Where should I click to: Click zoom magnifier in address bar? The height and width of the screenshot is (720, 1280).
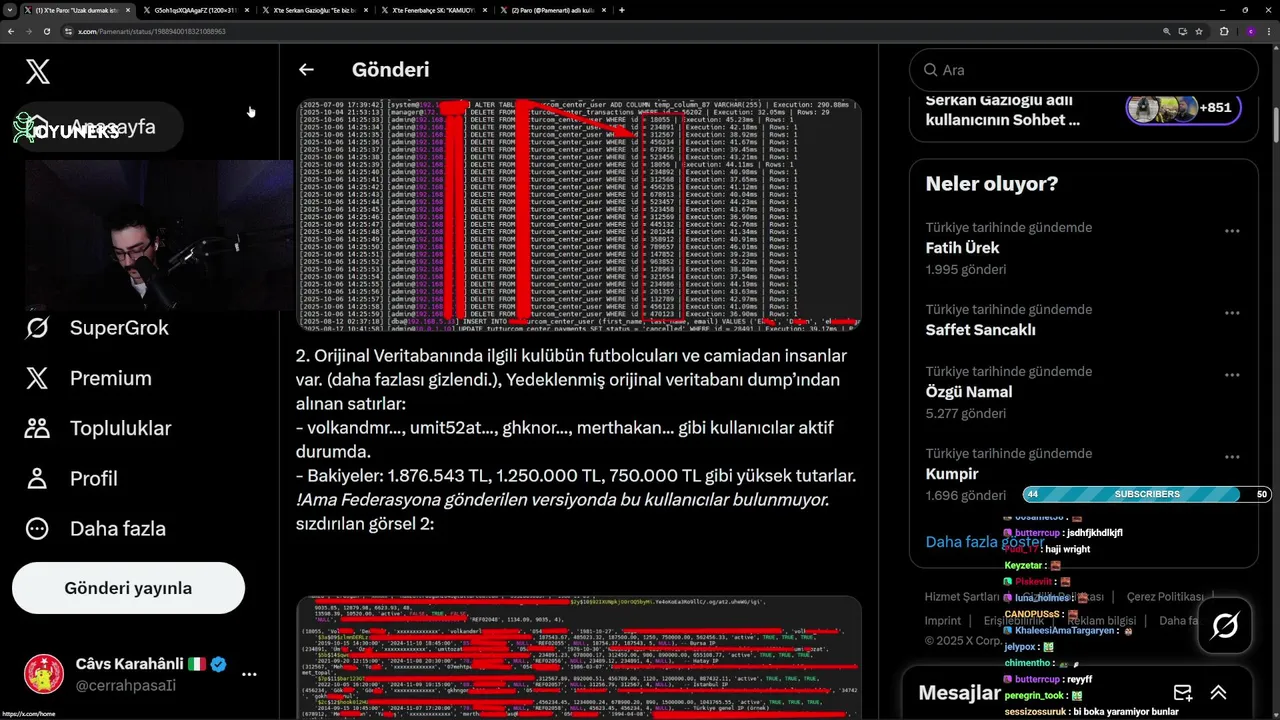click(x=1166, y=31)
